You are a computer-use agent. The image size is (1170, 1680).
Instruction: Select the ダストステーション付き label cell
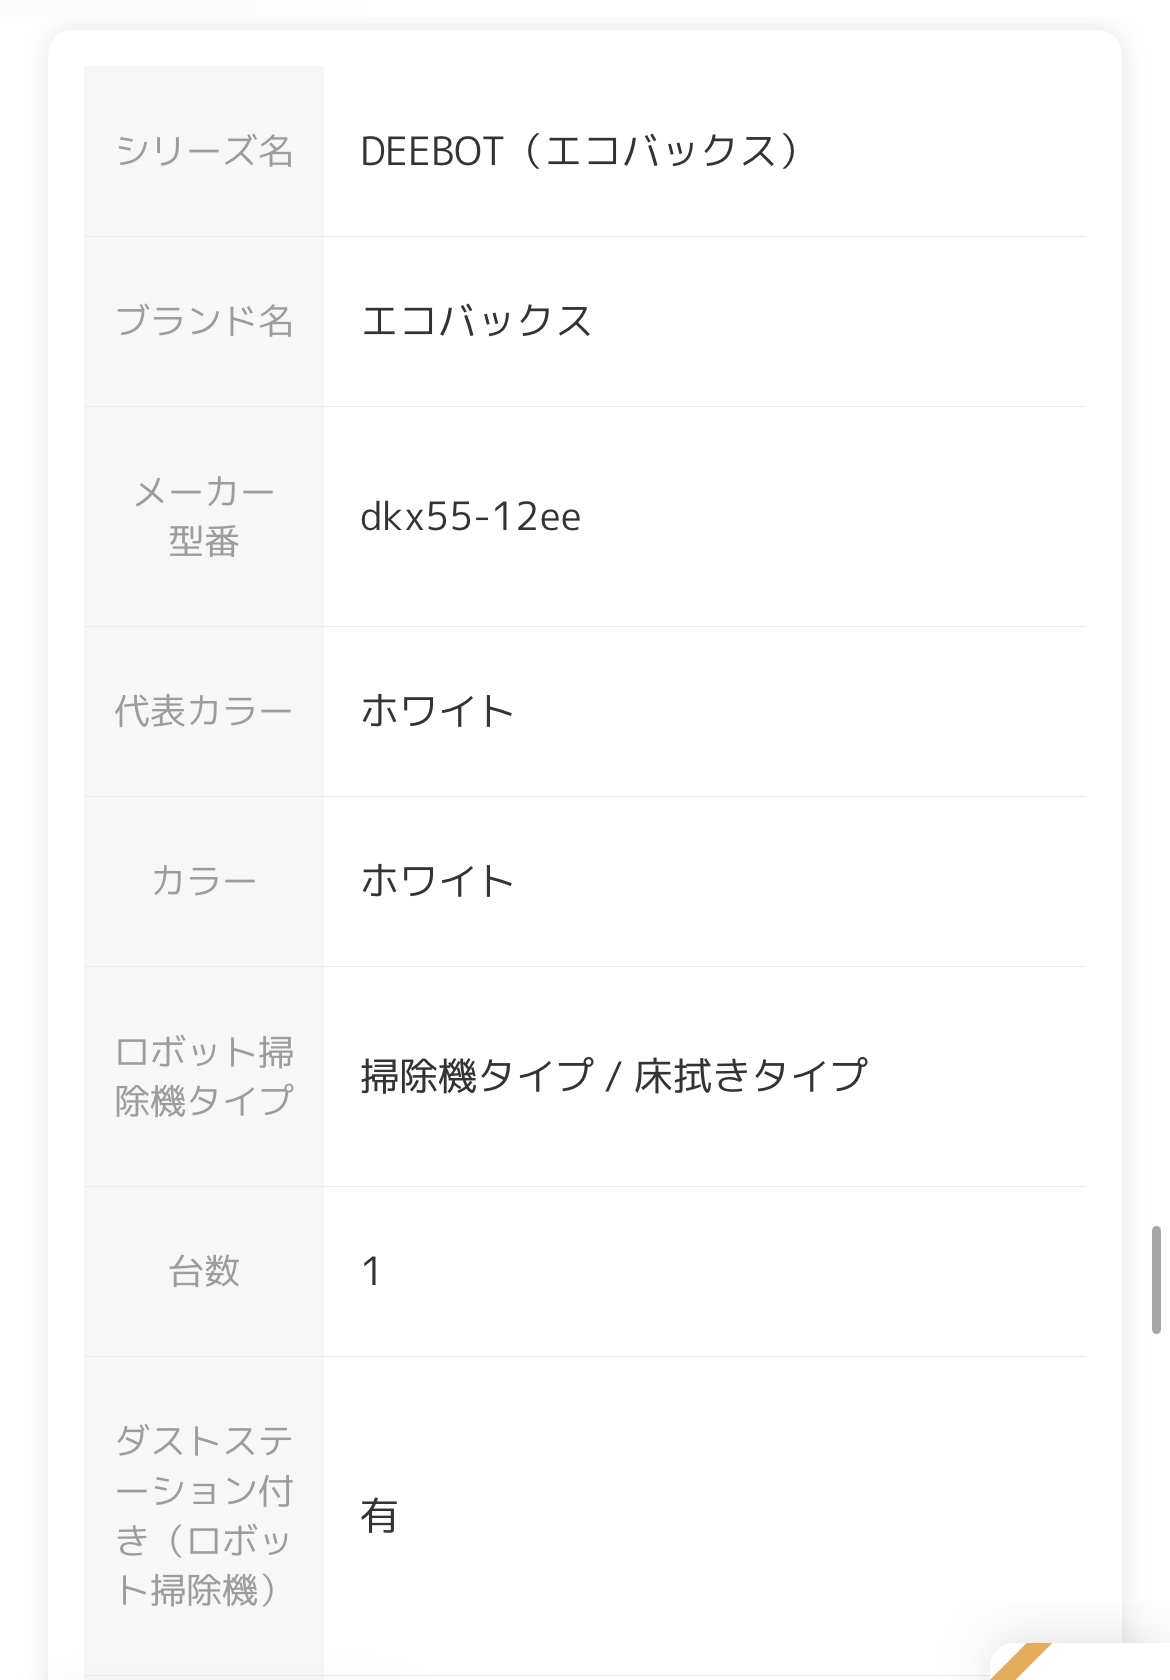pos(204,1515)
